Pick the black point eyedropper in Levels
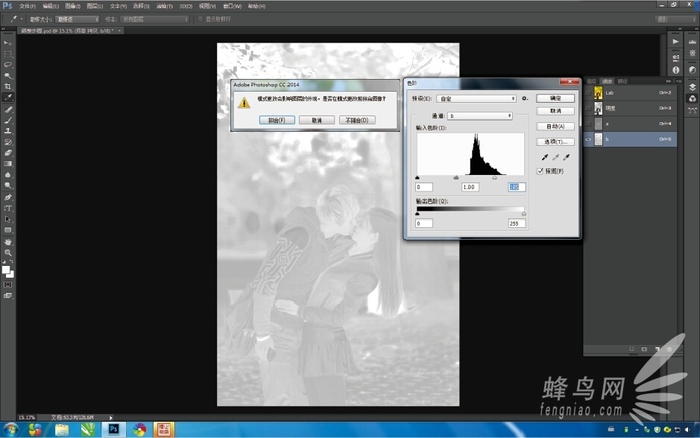Screen dimensions: 700x438 point(545,157)
